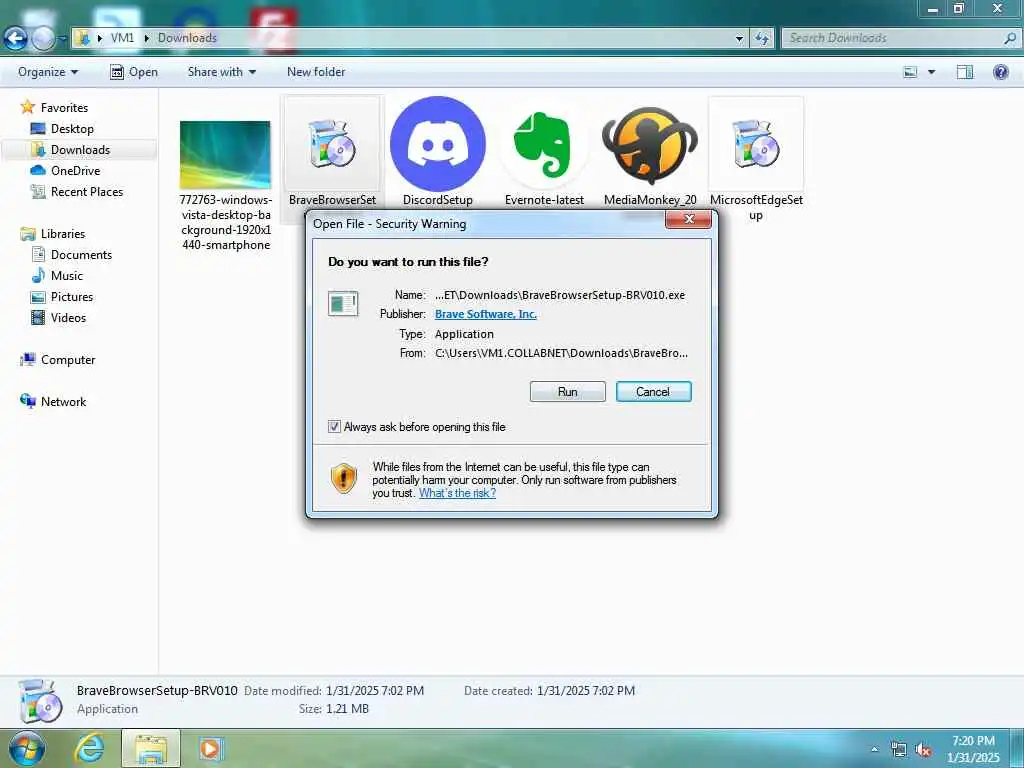This screenshot has height=768, width=1024.
Task: Select Favorites in navigation pane
Action: pos(64,108)
